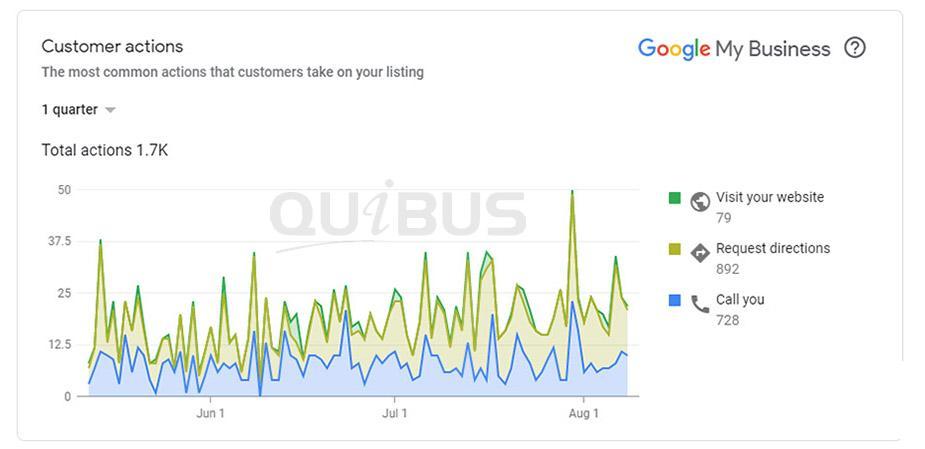This screenshot has width=925, height=449.
Task: Click the green Visit your website swatch
Action: 675,198
